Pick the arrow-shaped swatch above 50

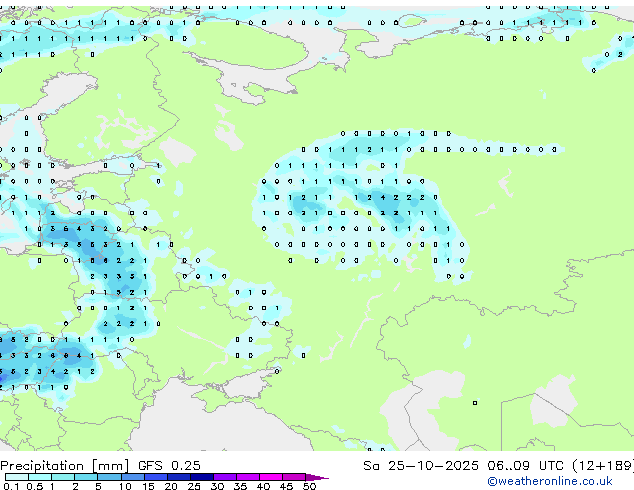pos(317,477)
